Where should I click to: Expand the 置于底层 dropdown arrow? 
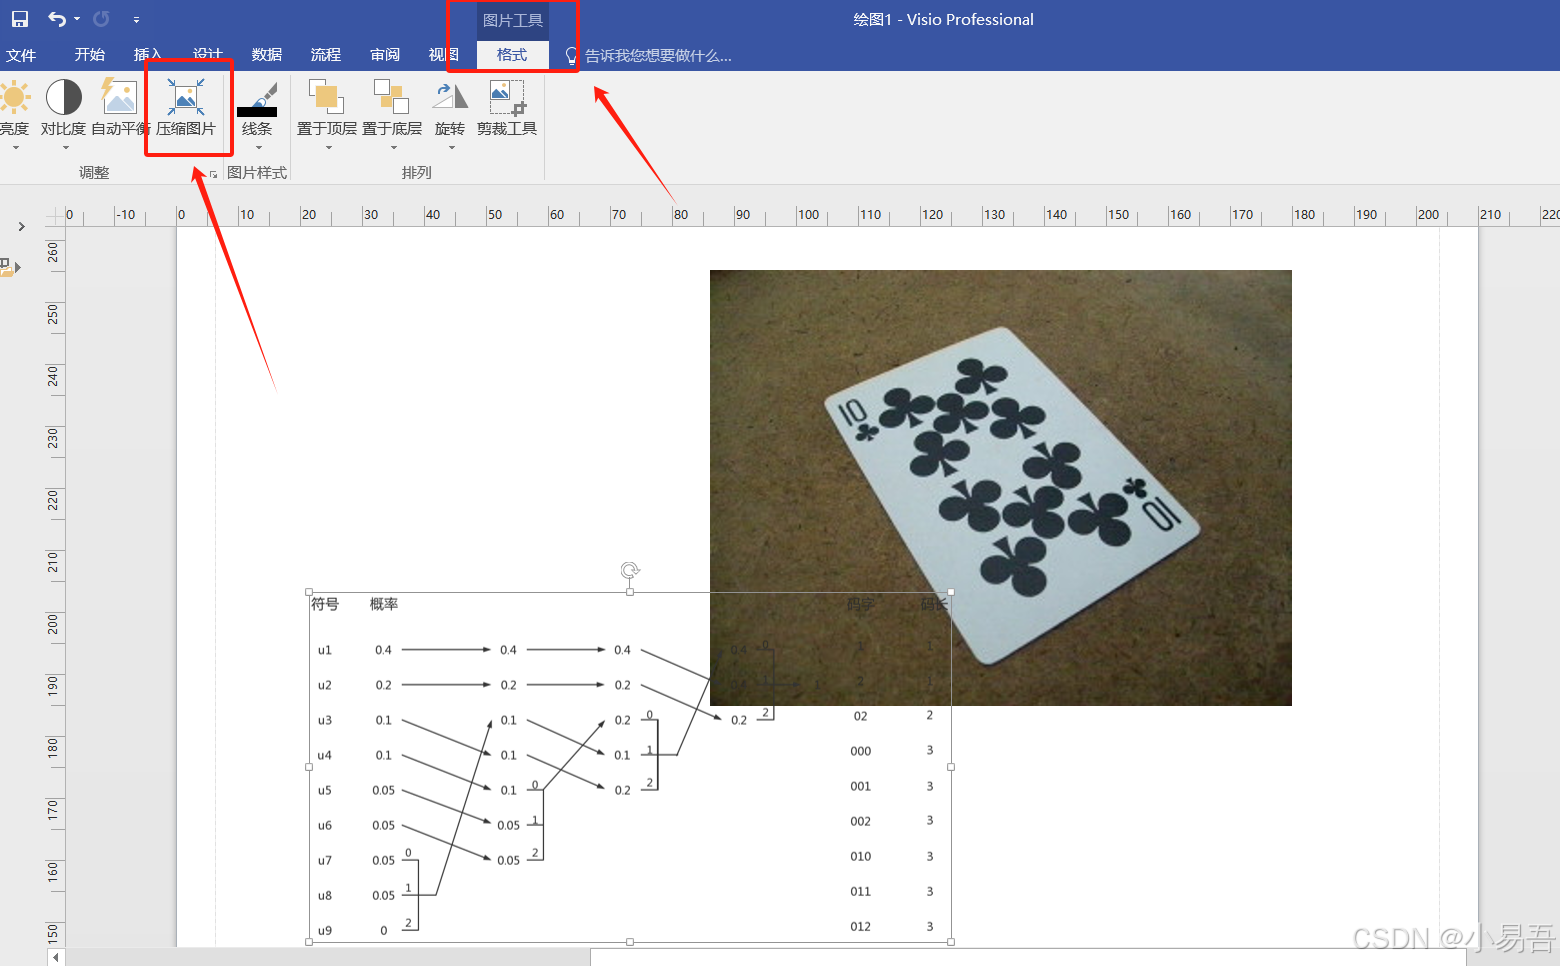(x=393, y=148)
